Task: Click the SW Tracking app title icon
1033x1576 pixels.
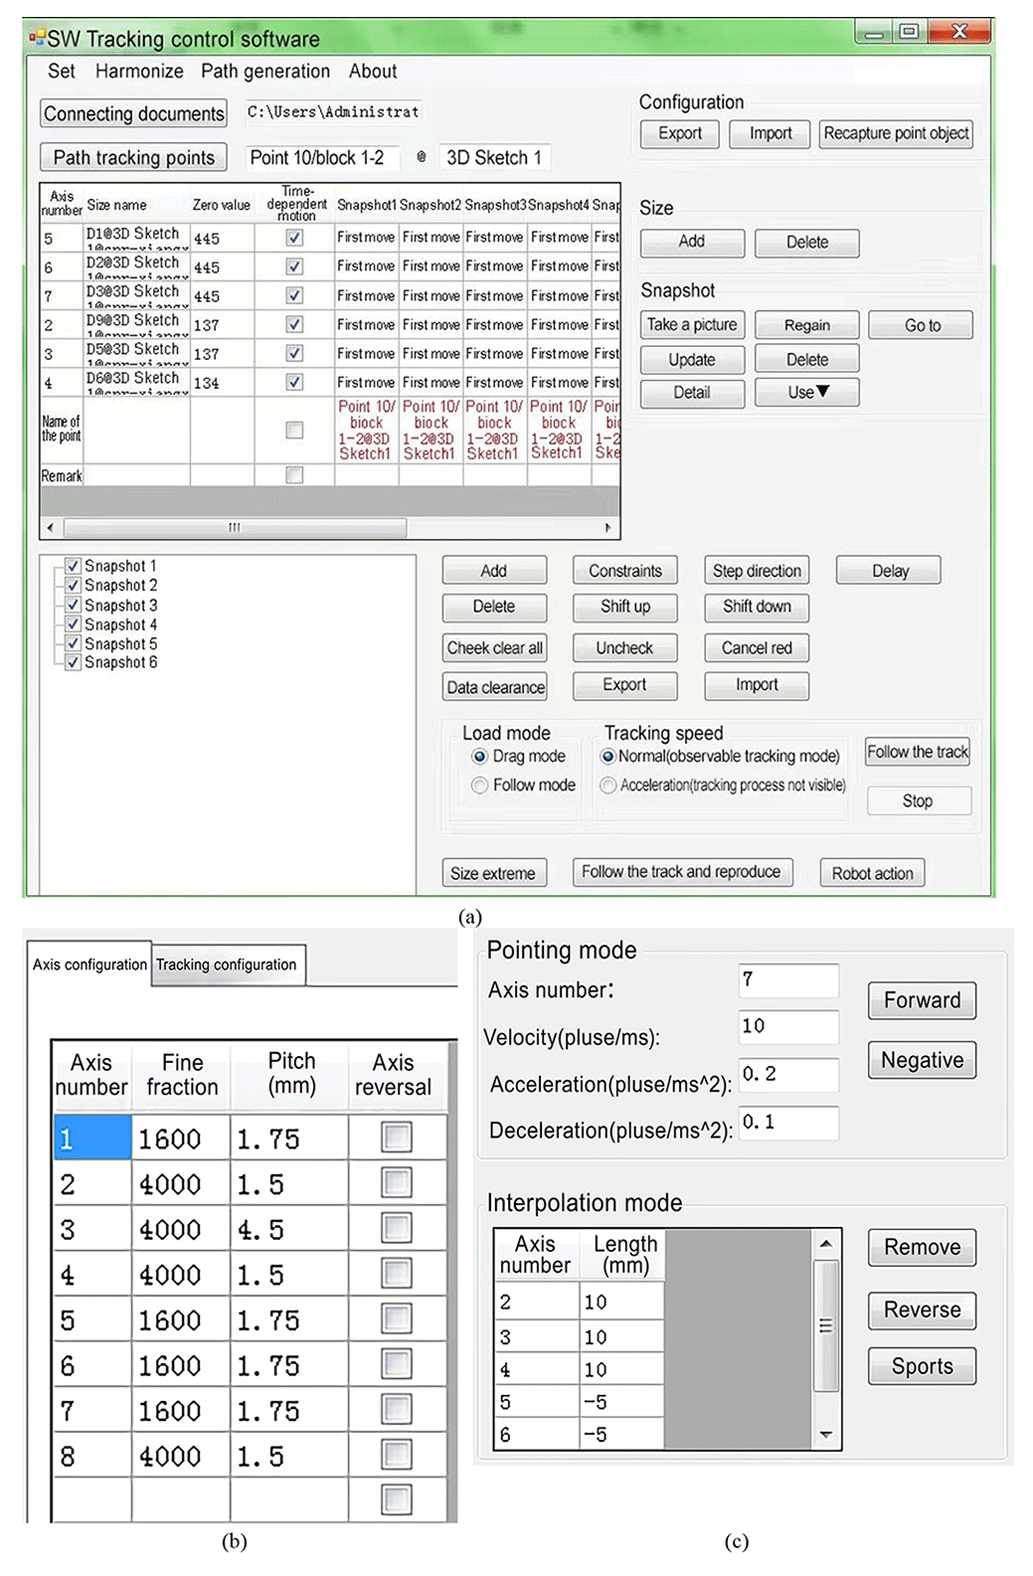Action: click(x=37, y=39)
